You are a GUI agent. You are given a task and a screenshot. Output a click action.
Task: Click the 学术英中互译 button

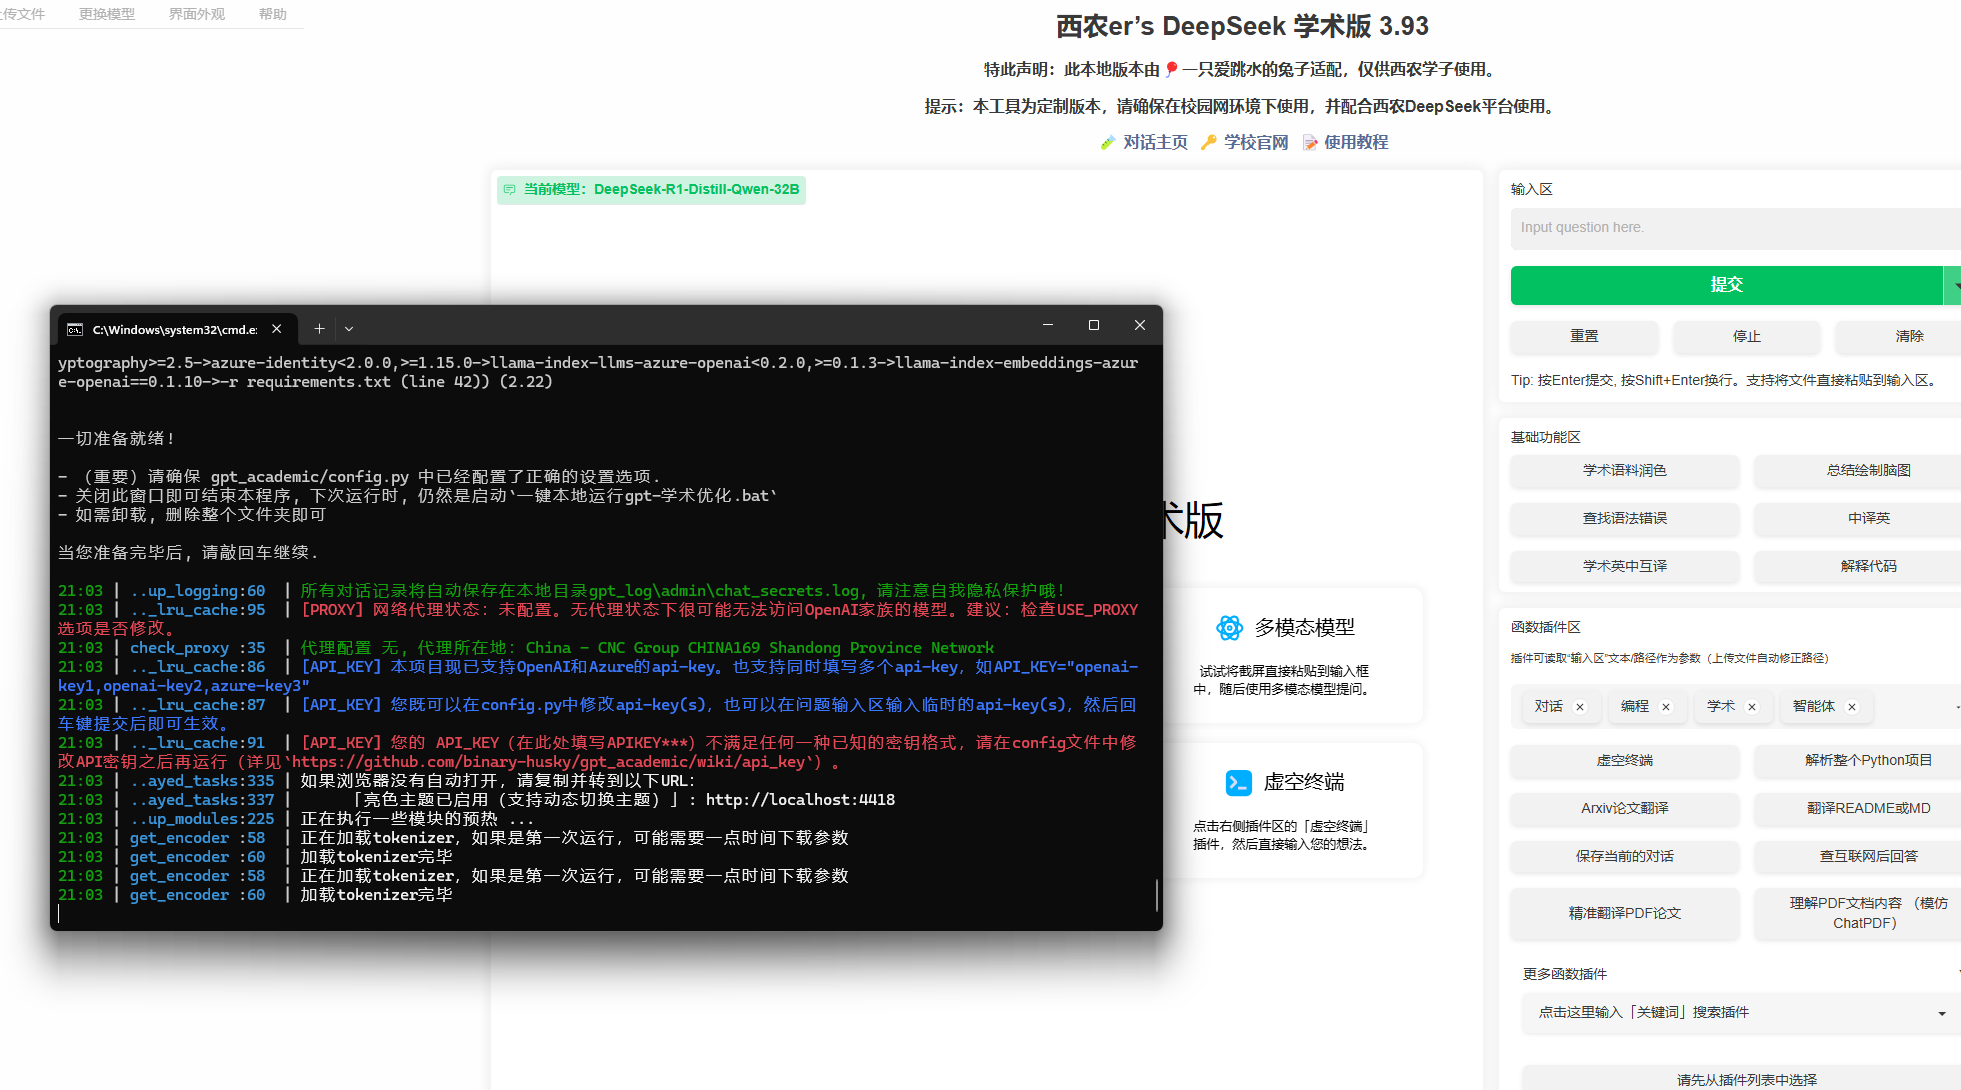click(1625, 567)
